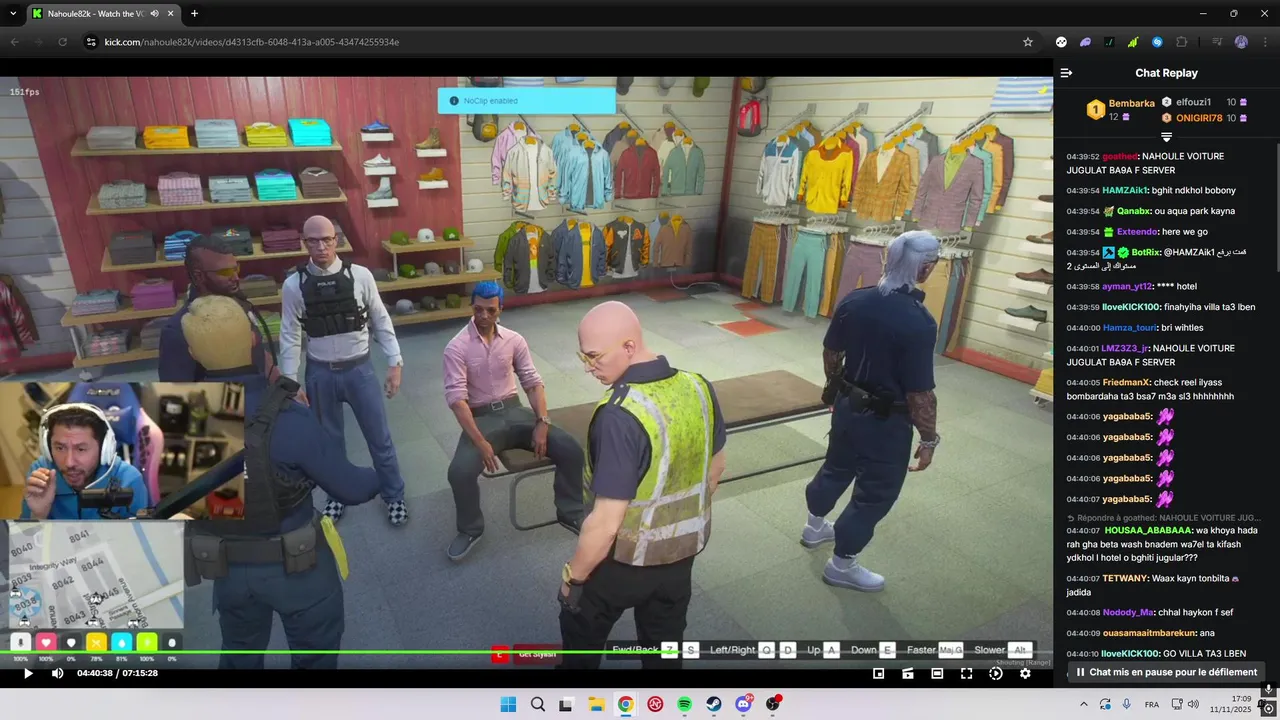Image resolution: width=1280 pixels, height=720 pixels.
Task: Bookmark this page with star icon
Action: pos(1027,42)
